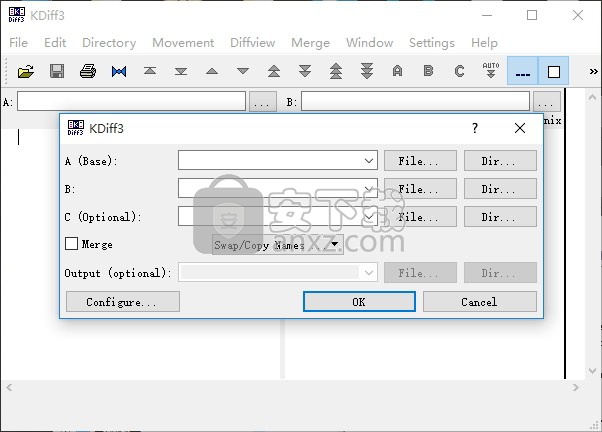Viewport: 602px width, 432px height.
Task: Toggle show whitespace dashes toolbar button
Action: (523, 71)
